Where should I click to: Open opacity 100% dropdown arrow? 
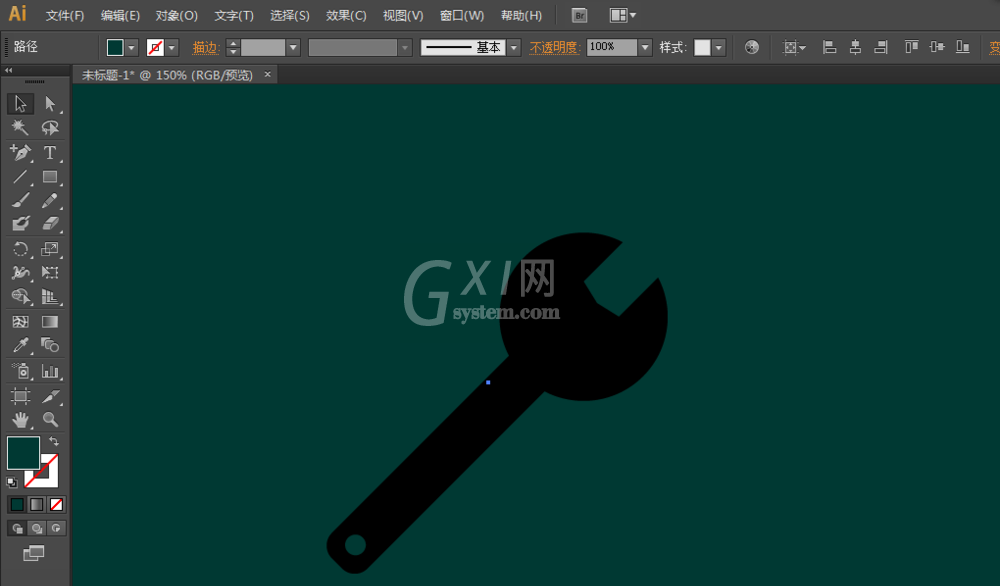tap(645, 48)
